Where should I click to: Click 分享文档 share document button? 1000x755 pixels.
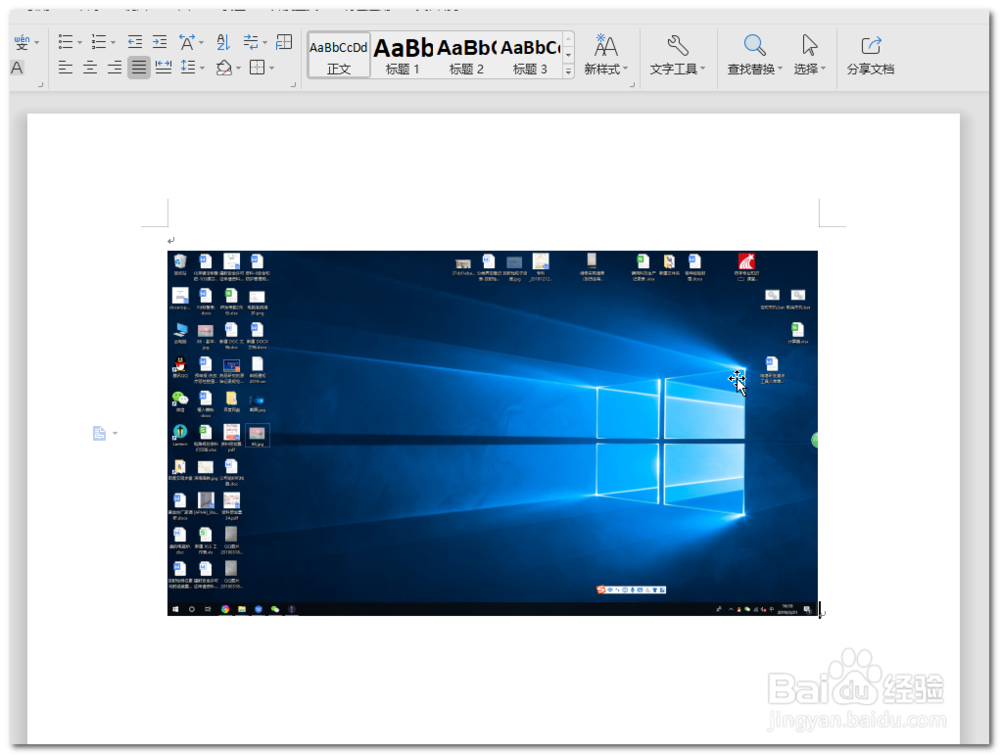(871, 55)
